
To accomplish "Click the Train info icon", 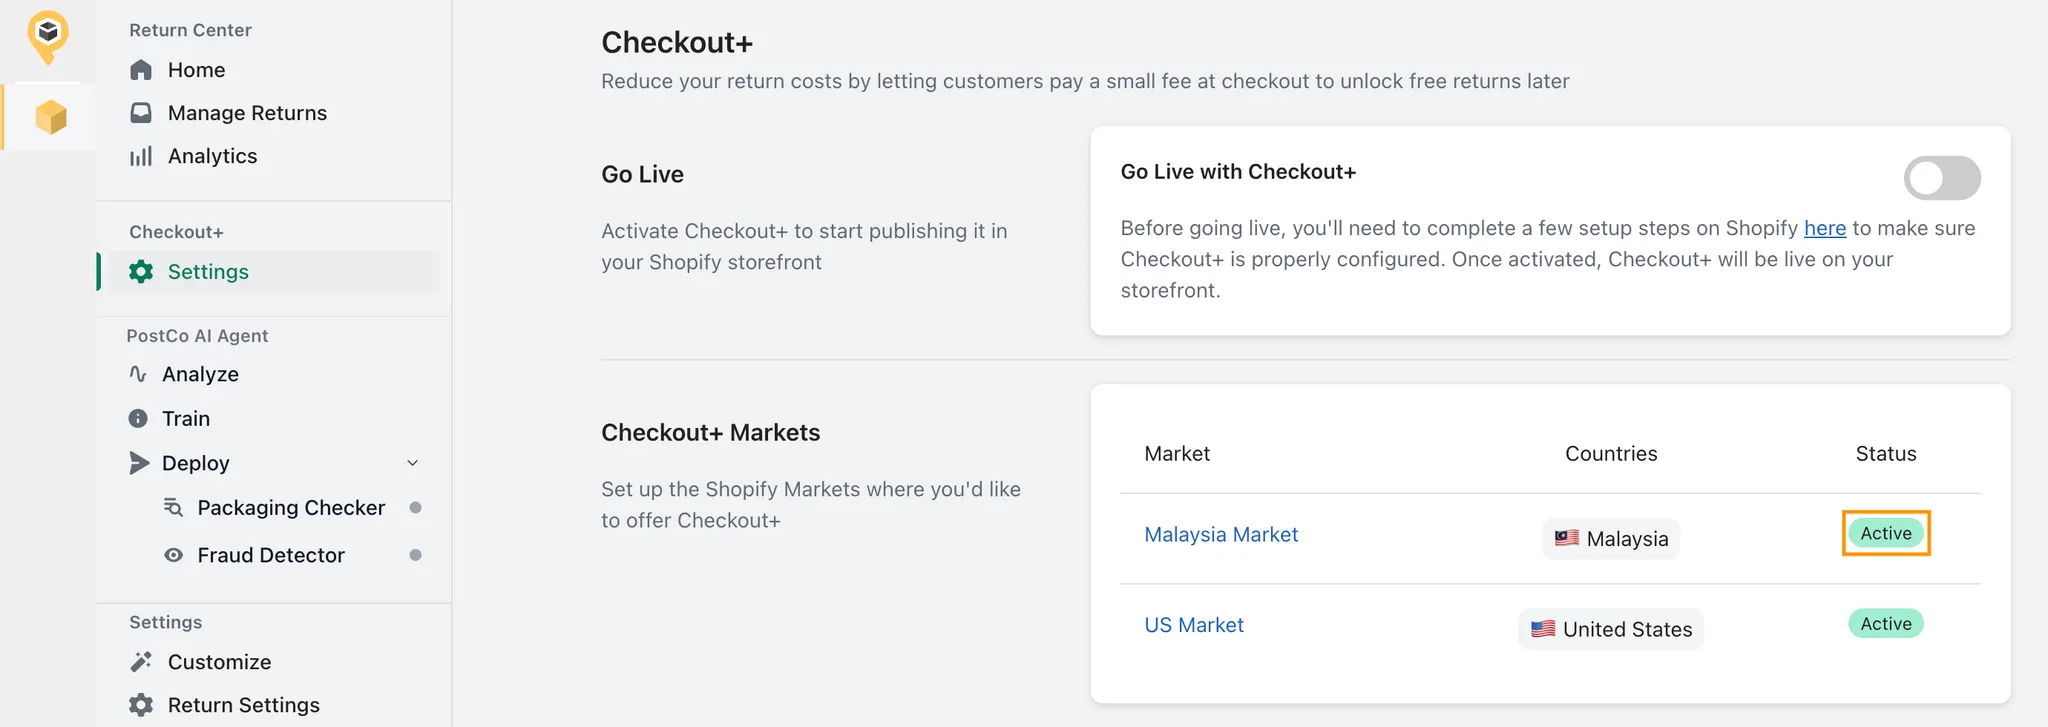I will (x=138, y=418).
